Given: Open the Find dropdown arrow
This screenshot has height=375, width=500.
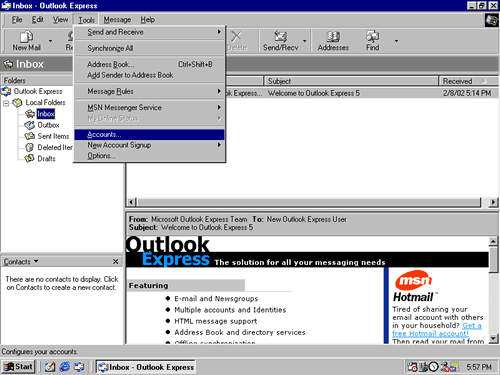Looking at the screenshot, I should [x=396, y=41].
